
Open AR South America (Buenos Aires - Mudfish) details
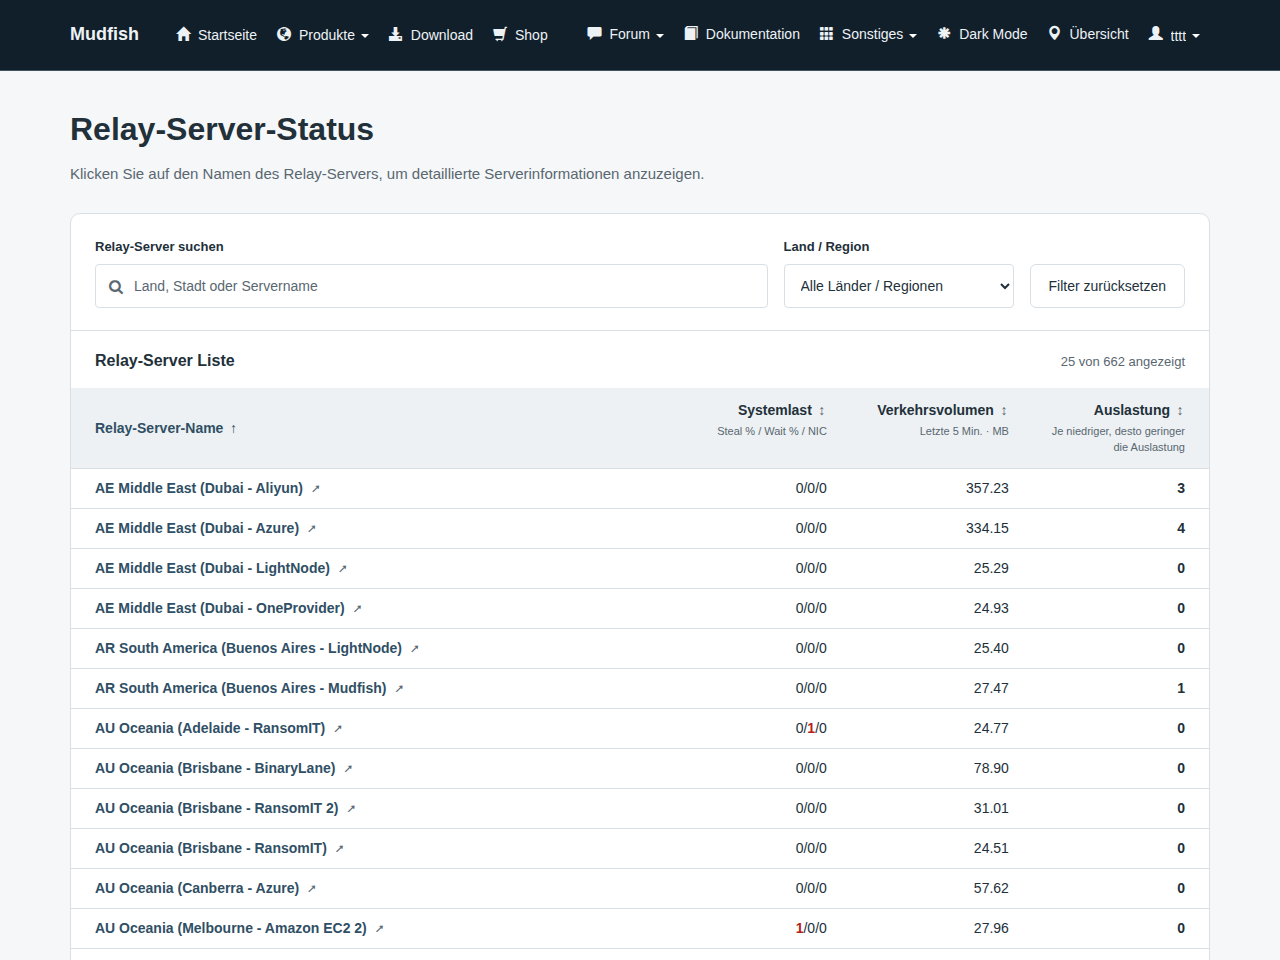[x=241, y=688]
